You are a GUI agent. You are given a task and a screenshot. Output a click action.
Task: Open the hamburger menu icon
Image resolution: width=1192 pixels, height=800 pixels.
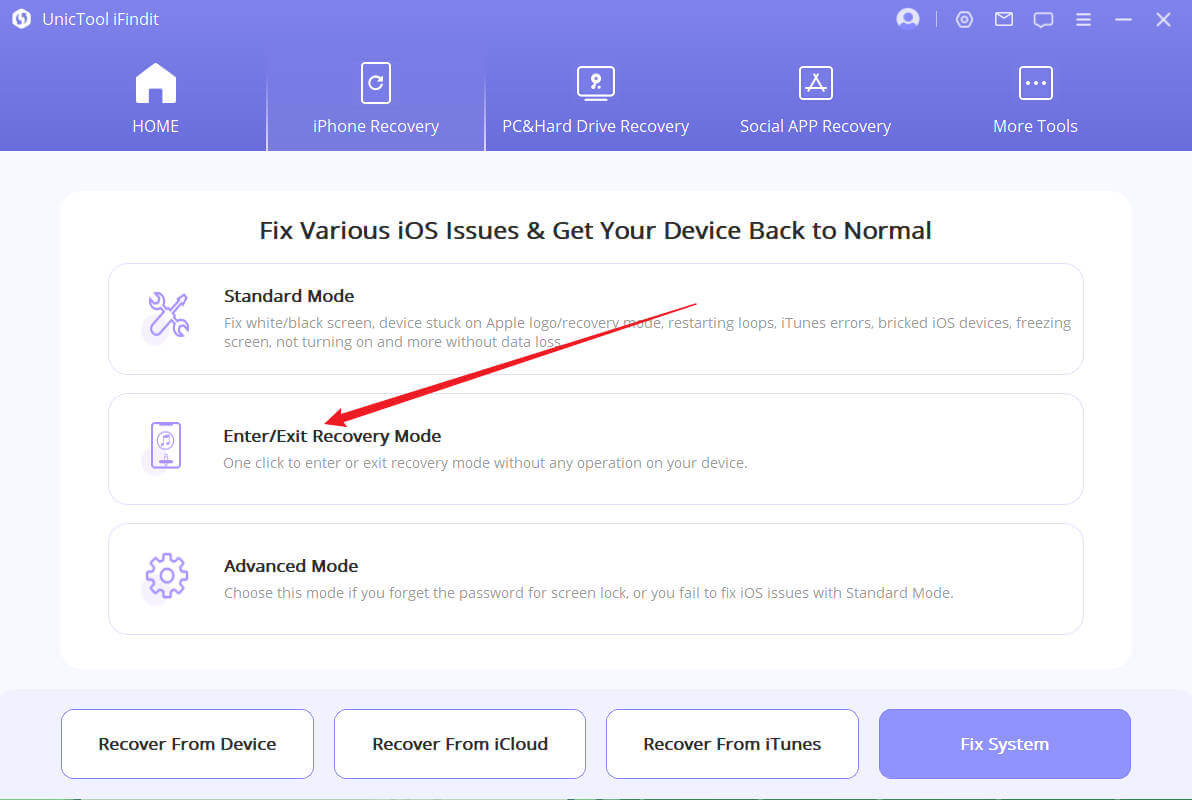pyautogui.click(x=1083, y=19)
